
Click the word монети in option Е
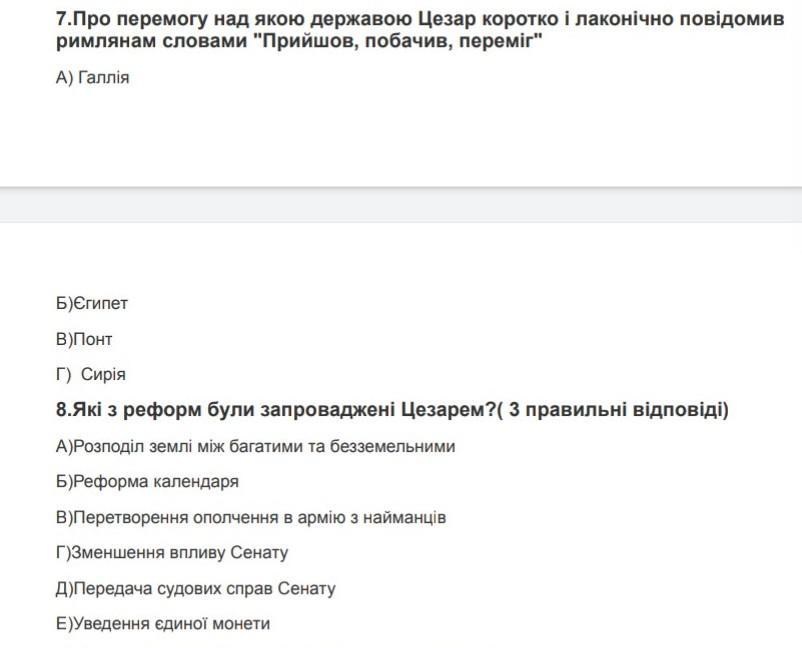[240, 624]
